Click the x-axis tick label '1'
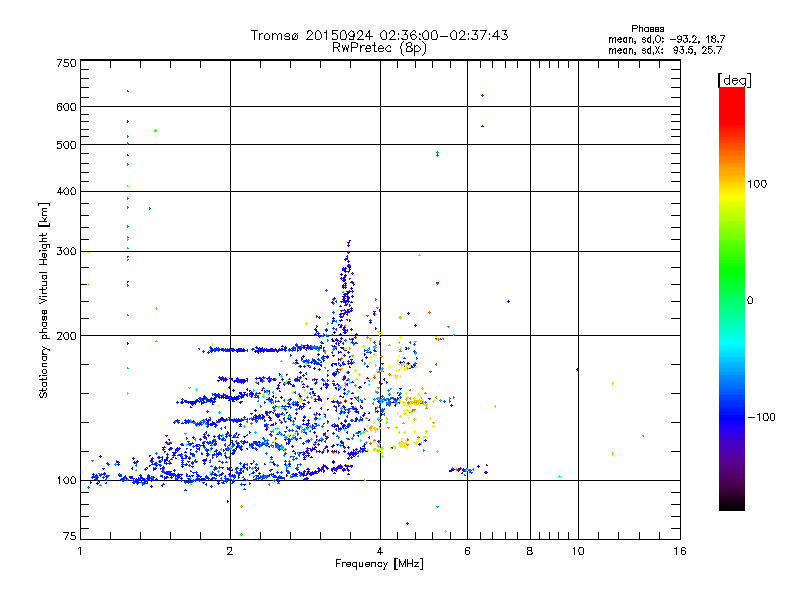This screenshot has width=800, height=600. tap(80, 551)
